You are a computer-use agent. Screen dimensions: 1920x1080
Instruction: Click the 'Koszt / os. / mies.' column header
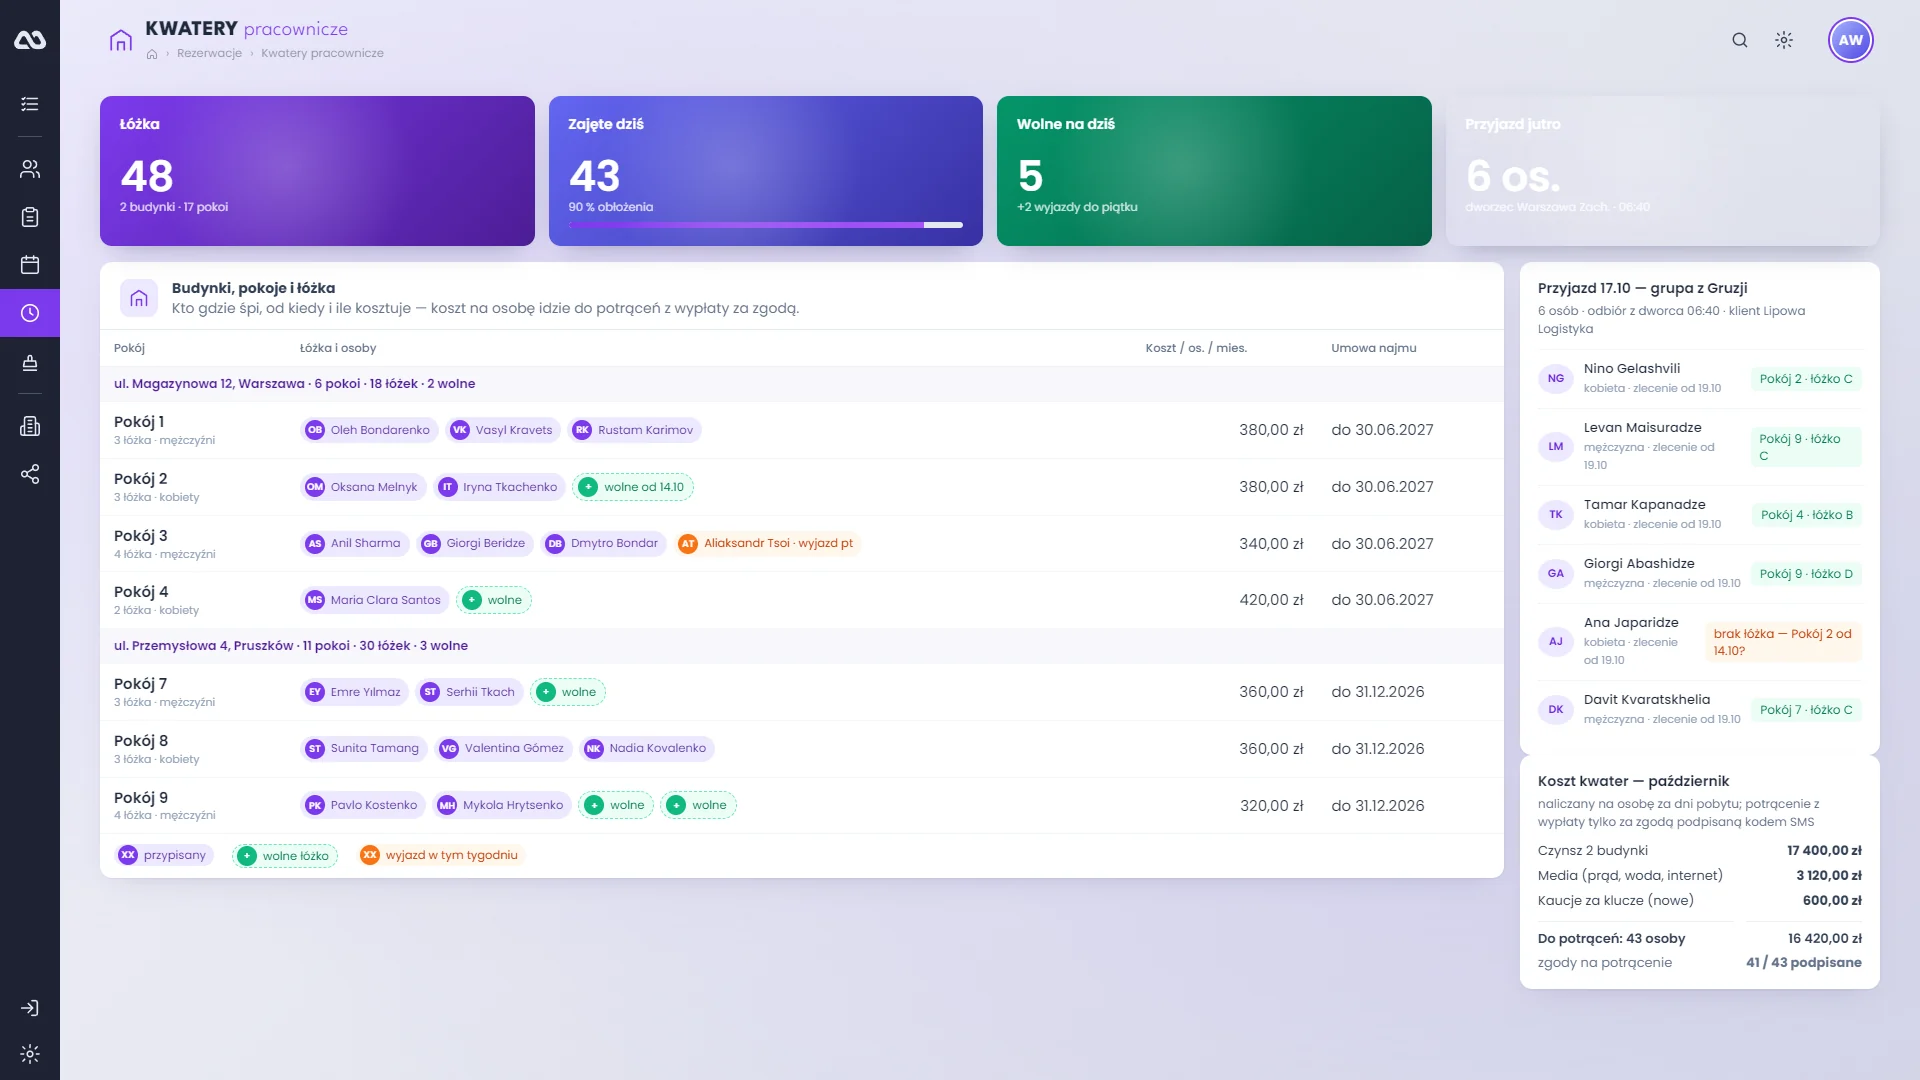pyautogui.click(x=1196, y=348)
